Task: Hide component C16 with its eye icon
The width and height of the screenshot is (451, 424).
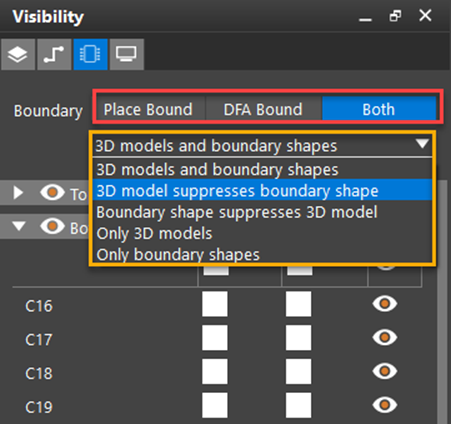Action: [x=385, y=304]
